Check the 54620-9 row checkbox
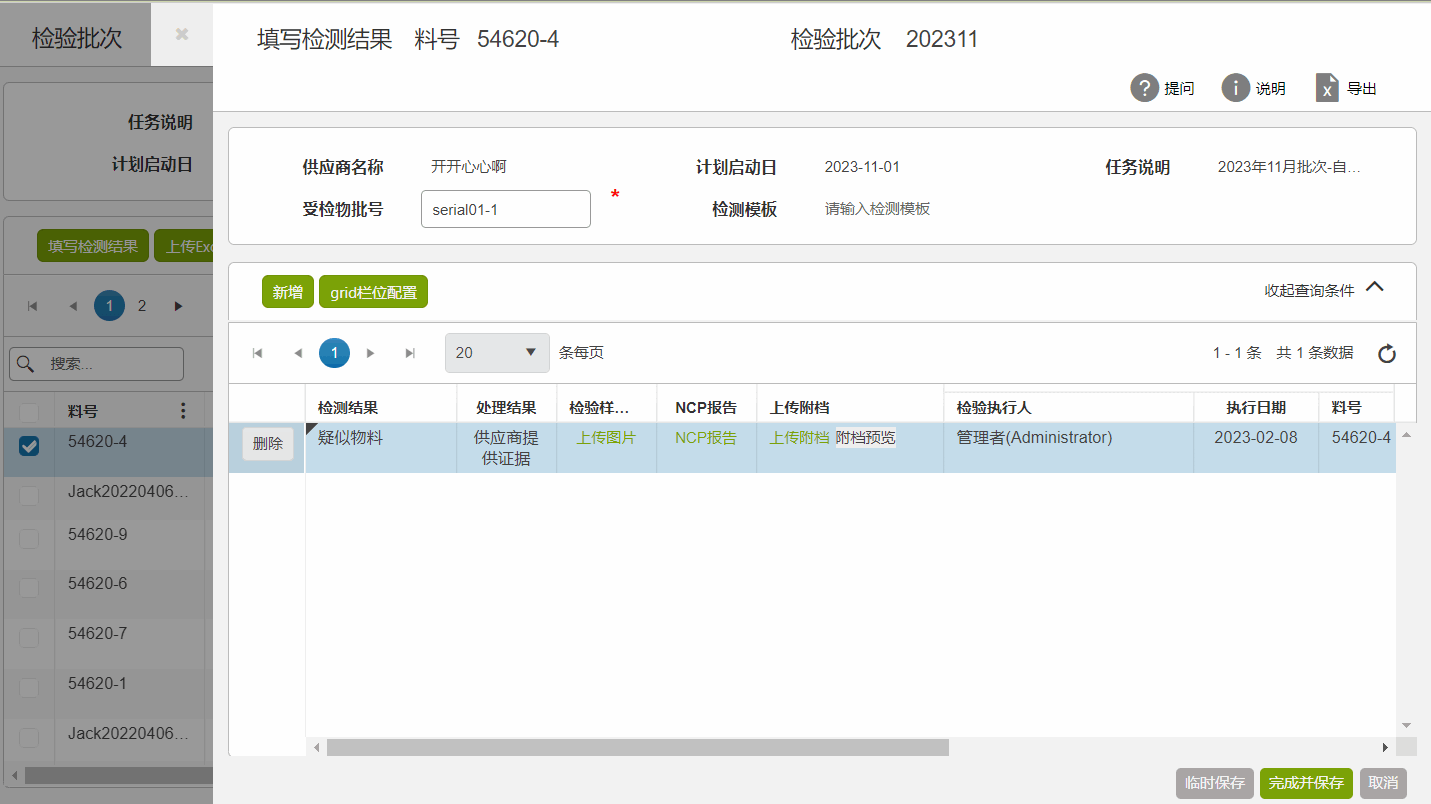 29,538
